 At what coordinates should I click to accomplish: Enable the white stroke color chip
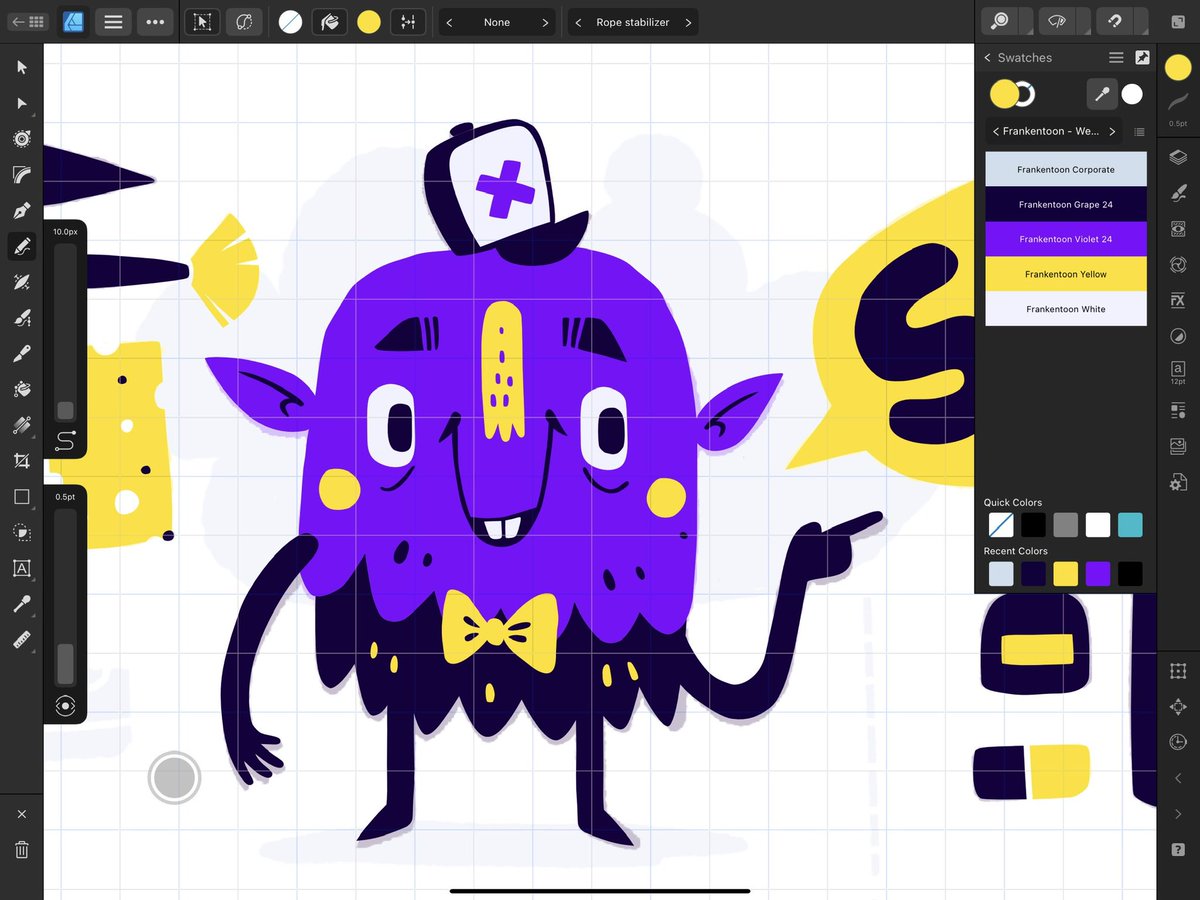pyautogui.click(x=1132, y=93)
